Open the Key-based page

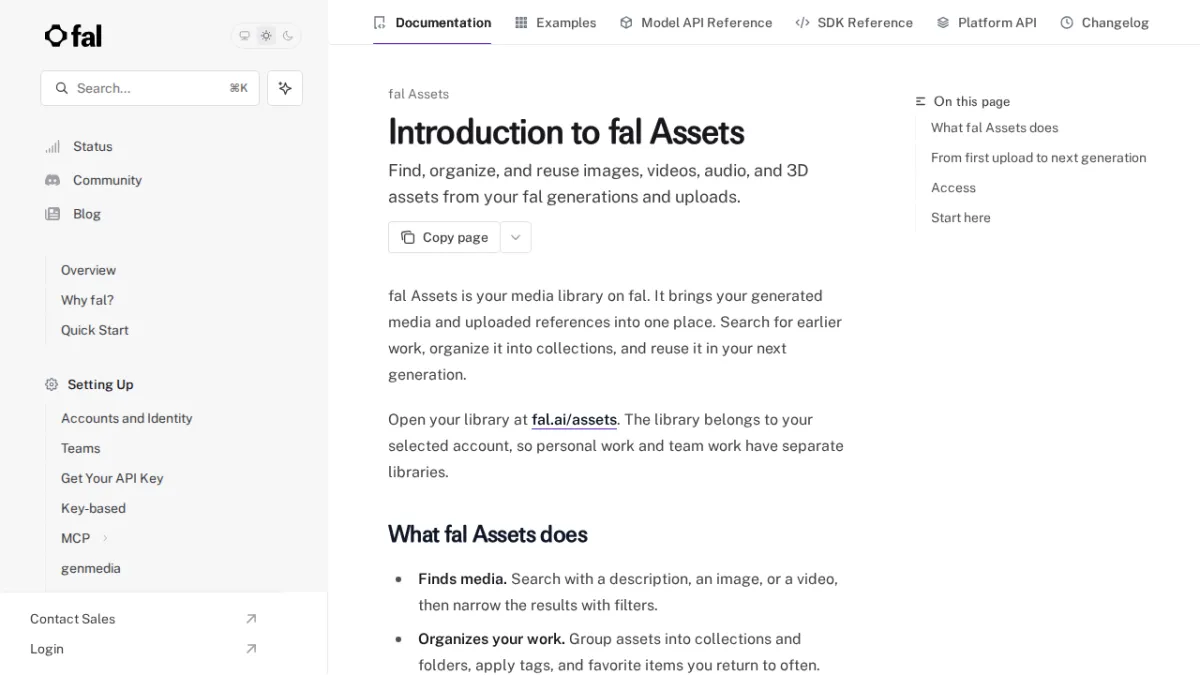93,508
